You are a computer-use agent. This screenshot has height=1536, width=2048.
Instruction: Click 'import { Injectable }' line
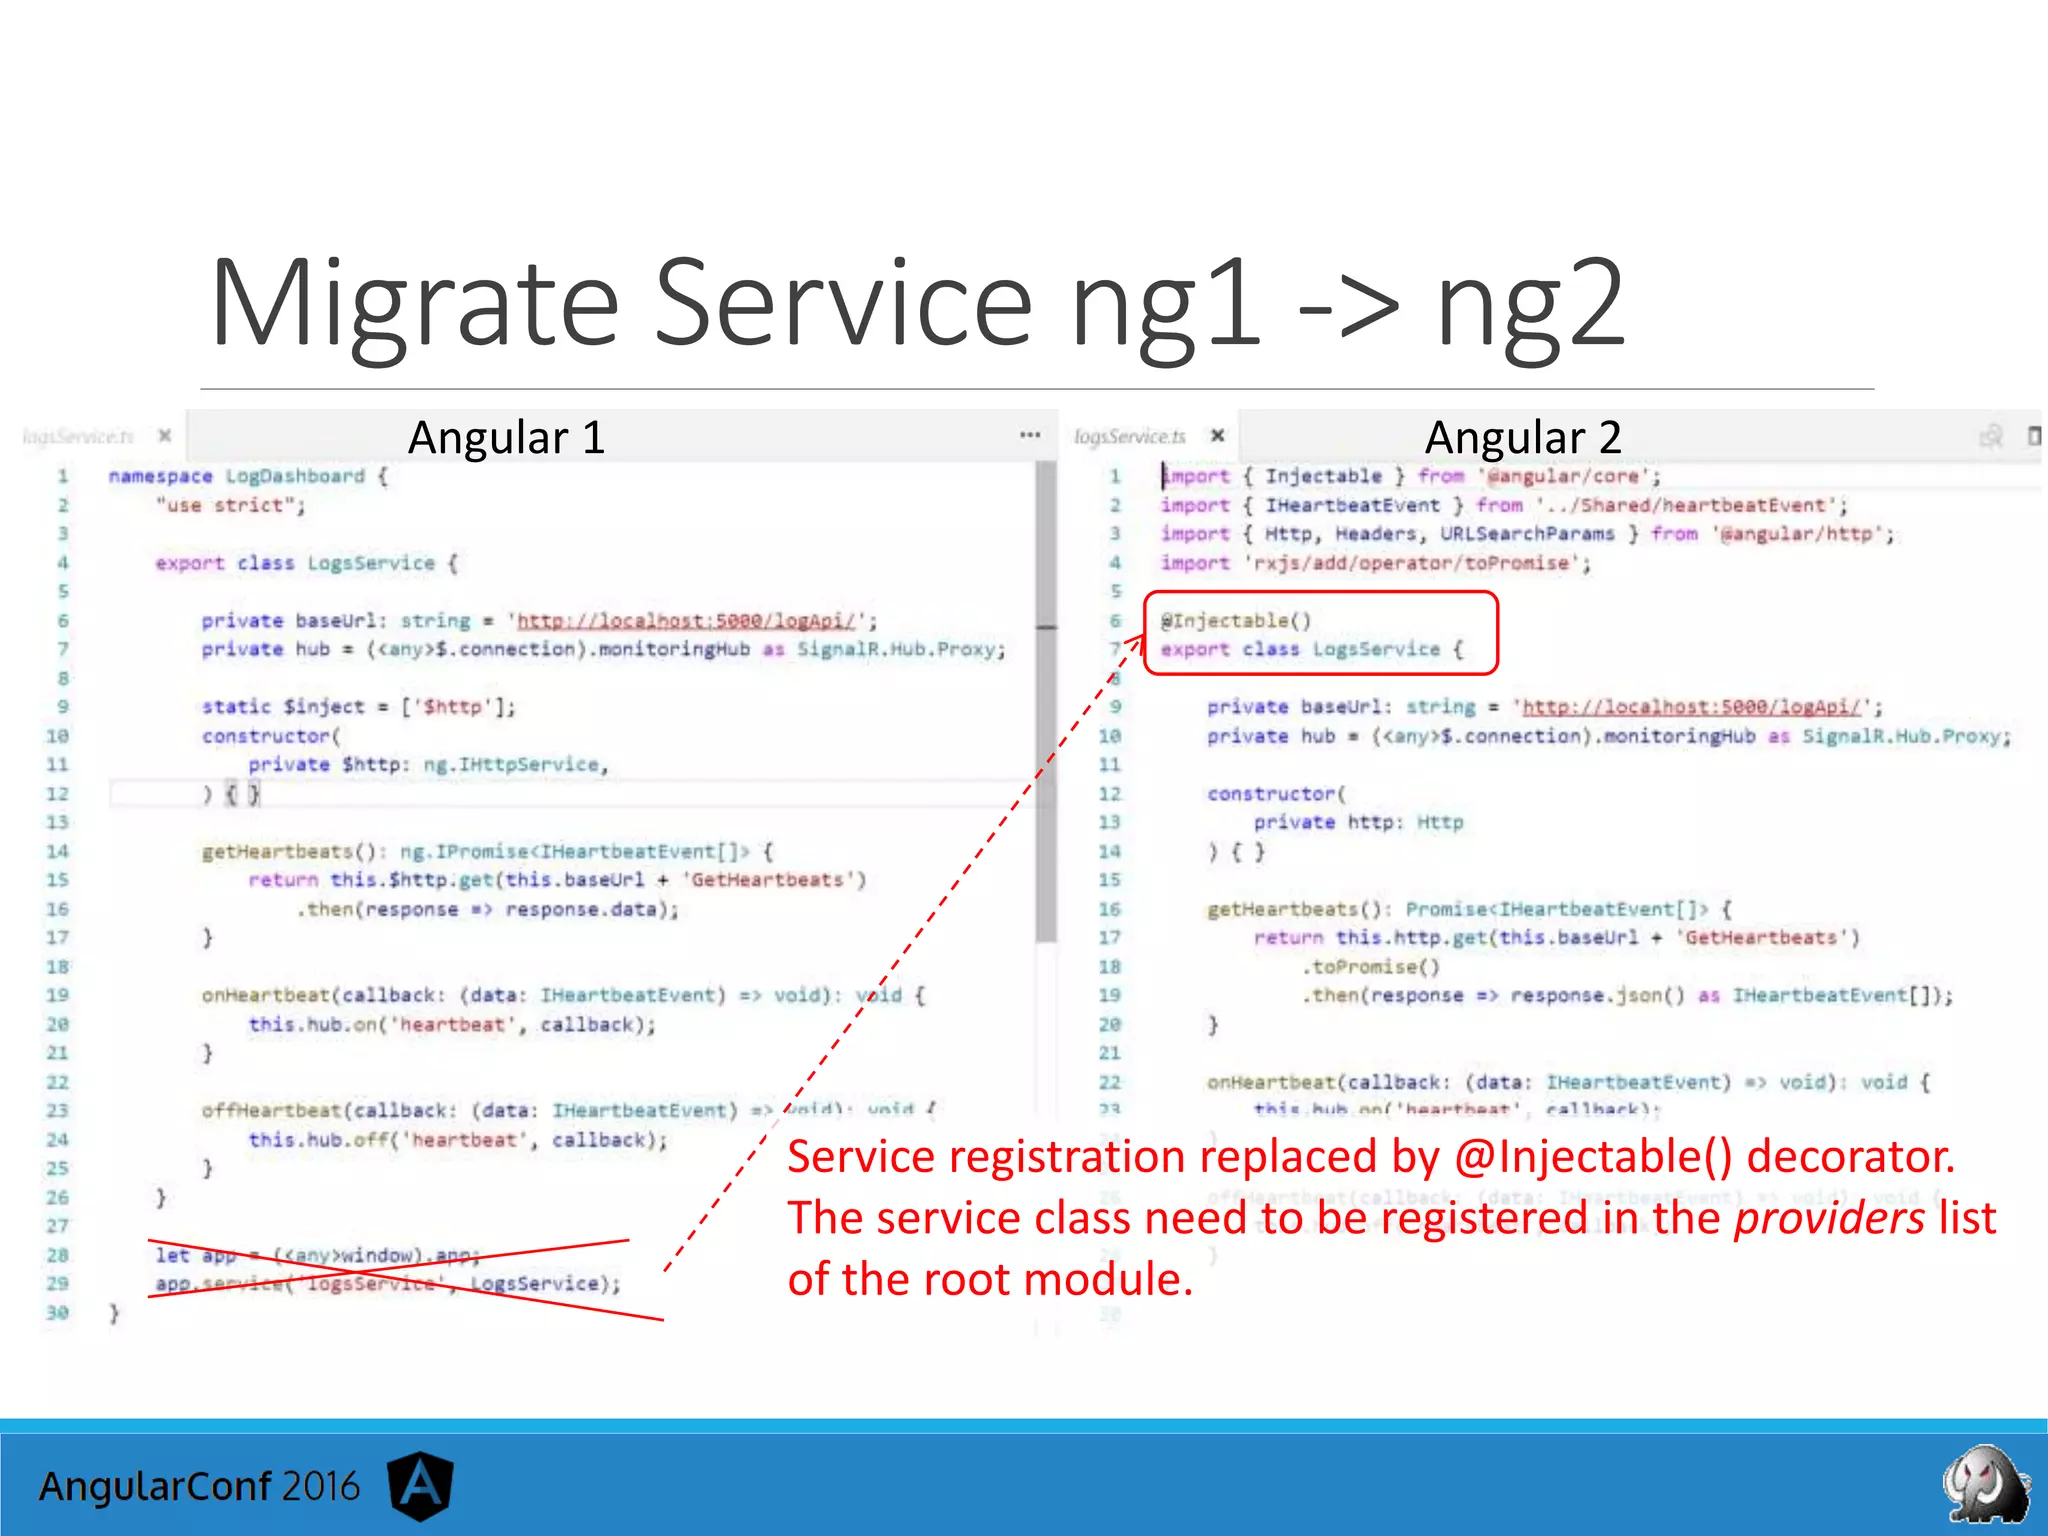[x=1410, y=477]
